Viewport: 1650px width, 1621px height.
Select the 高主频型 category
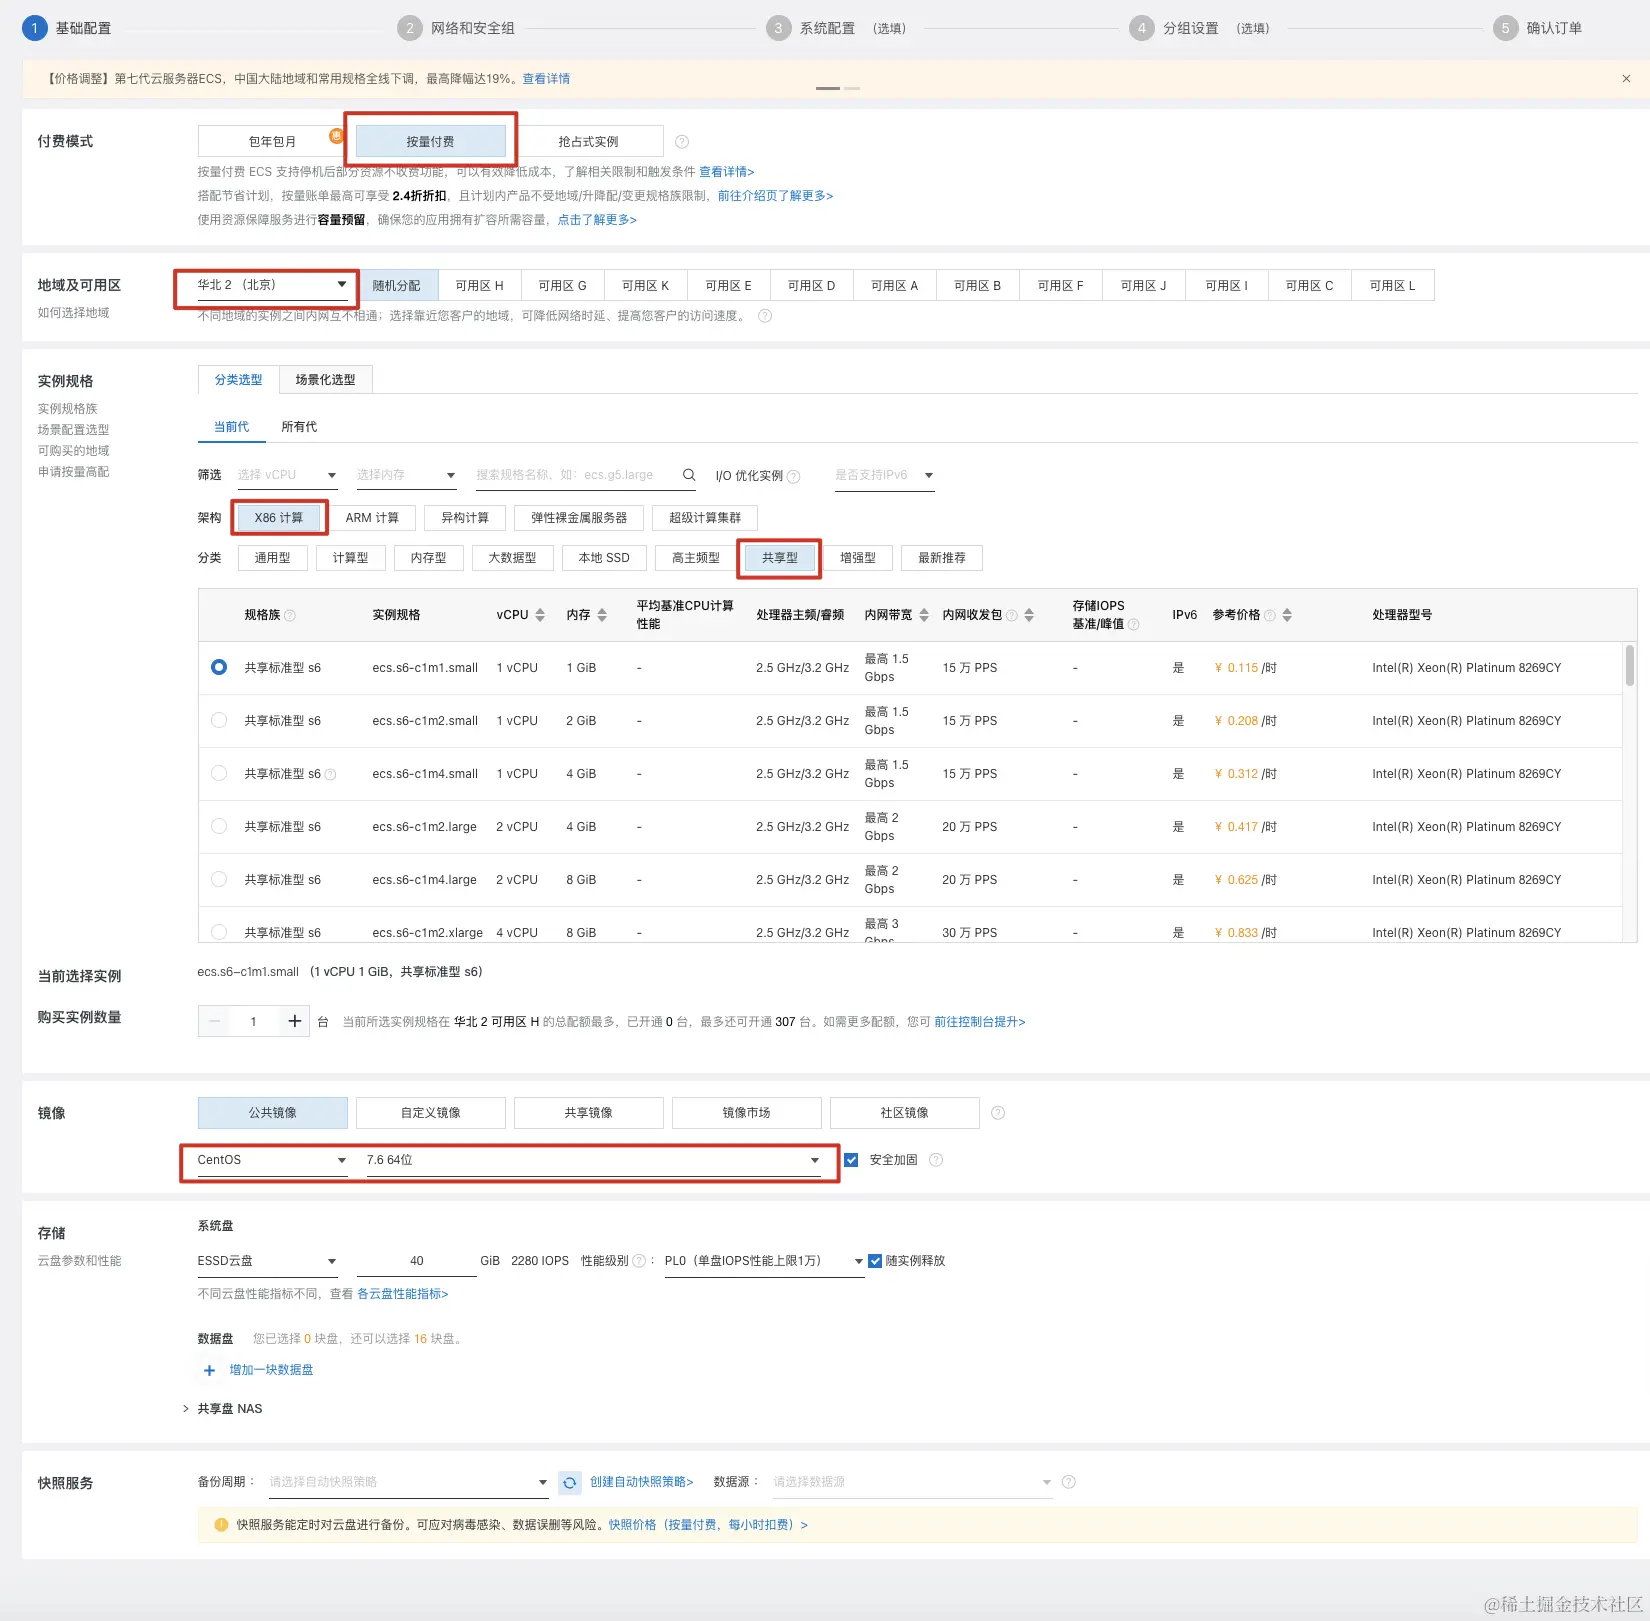tap(696, 558)
